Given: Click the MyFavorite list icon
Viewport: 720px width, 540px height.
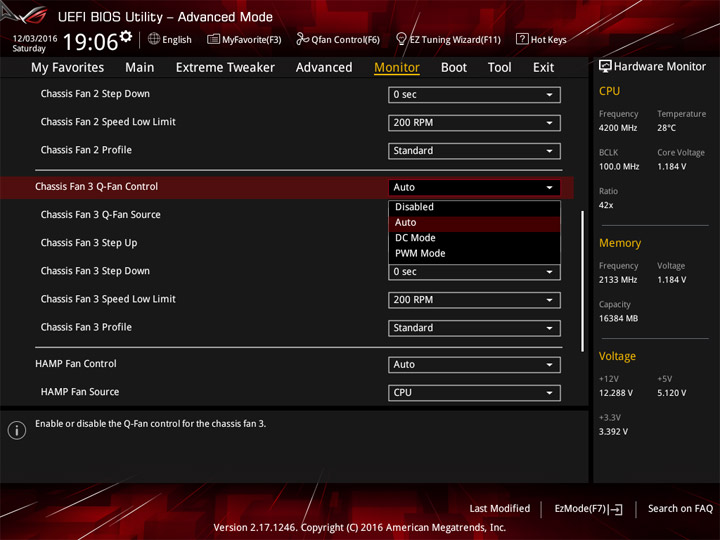Looking at the screenshot, I should pyautogui.click(x=213, y=39).
